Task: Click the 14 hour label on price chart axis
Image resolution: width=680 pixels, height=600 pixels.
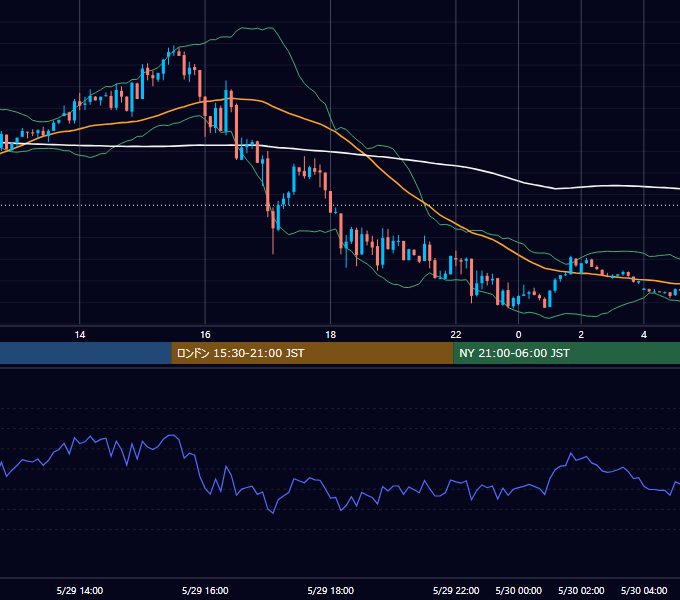Action: pos(80,335)
